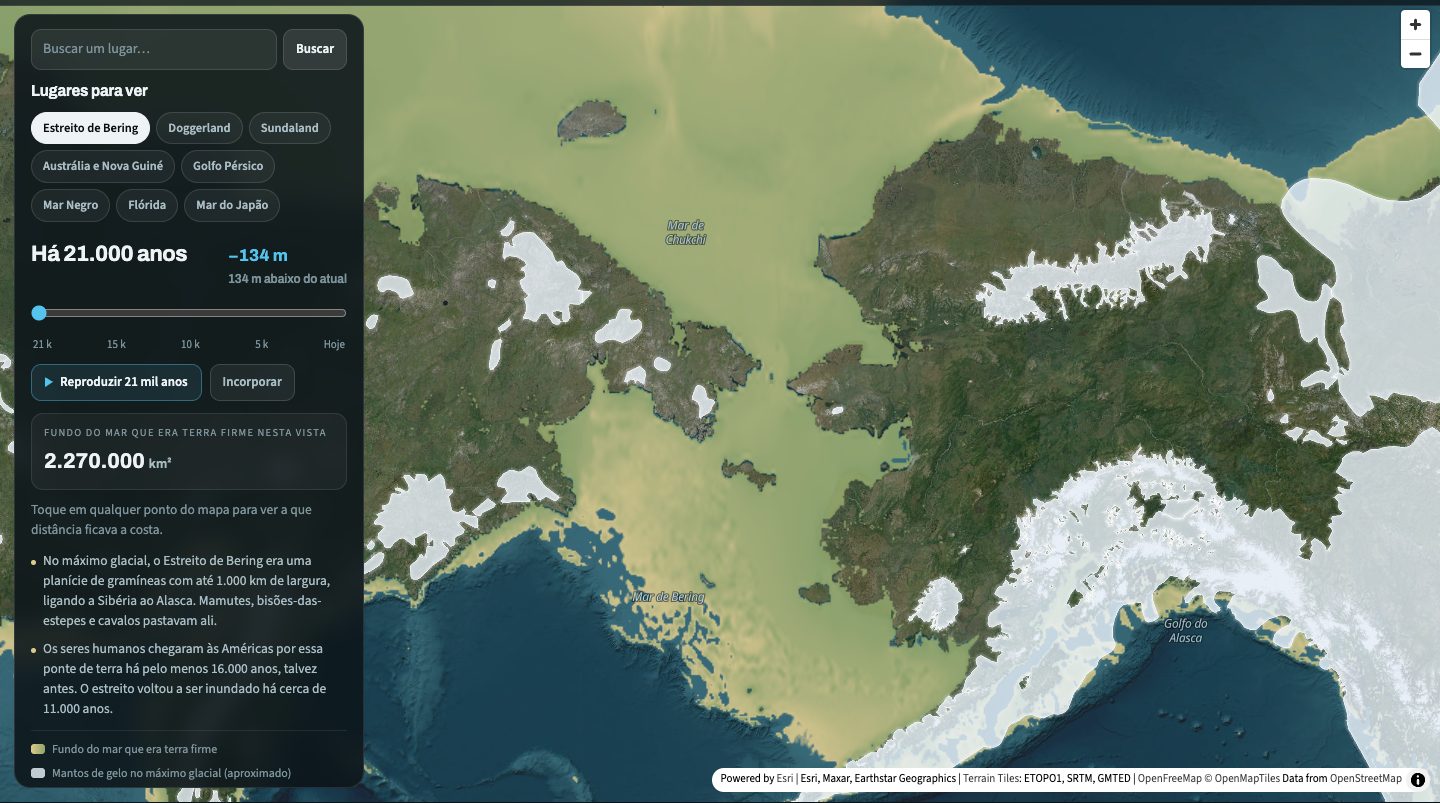Click the 'Mar de Chukchi' map label
Viewport: 1440px width, 803px height.
686,233
